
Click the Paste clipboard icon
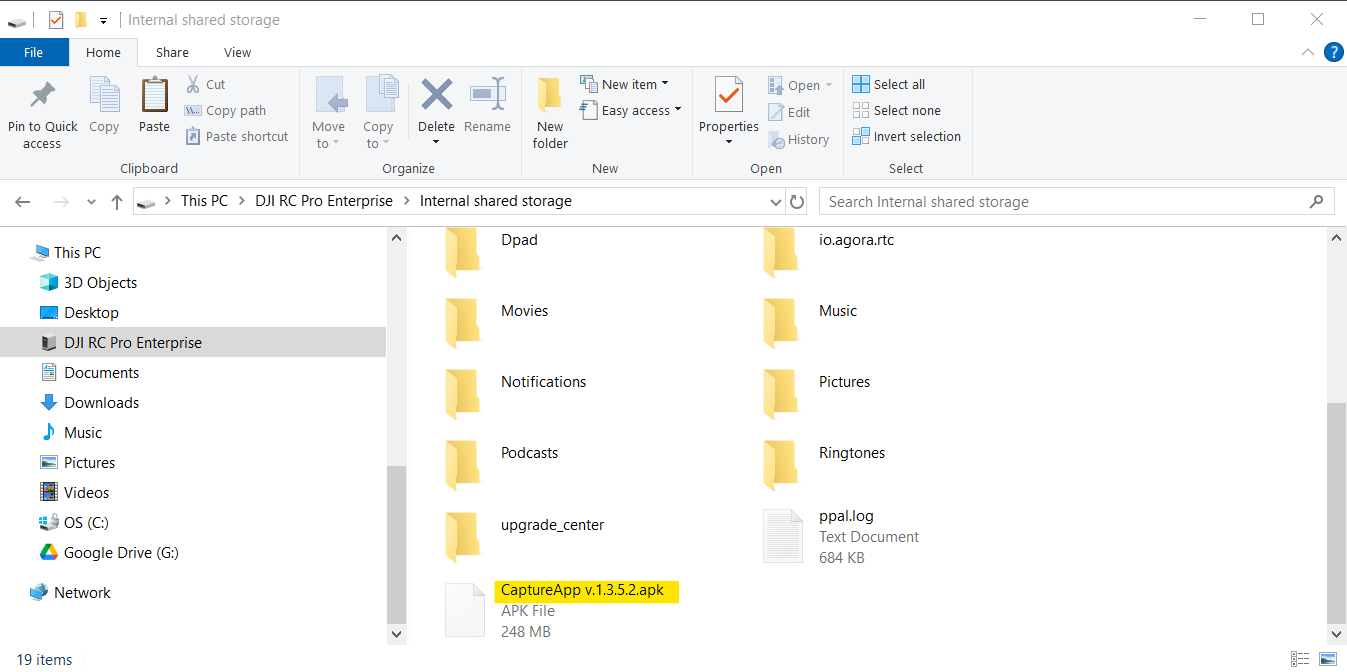[x=154, y=96]
